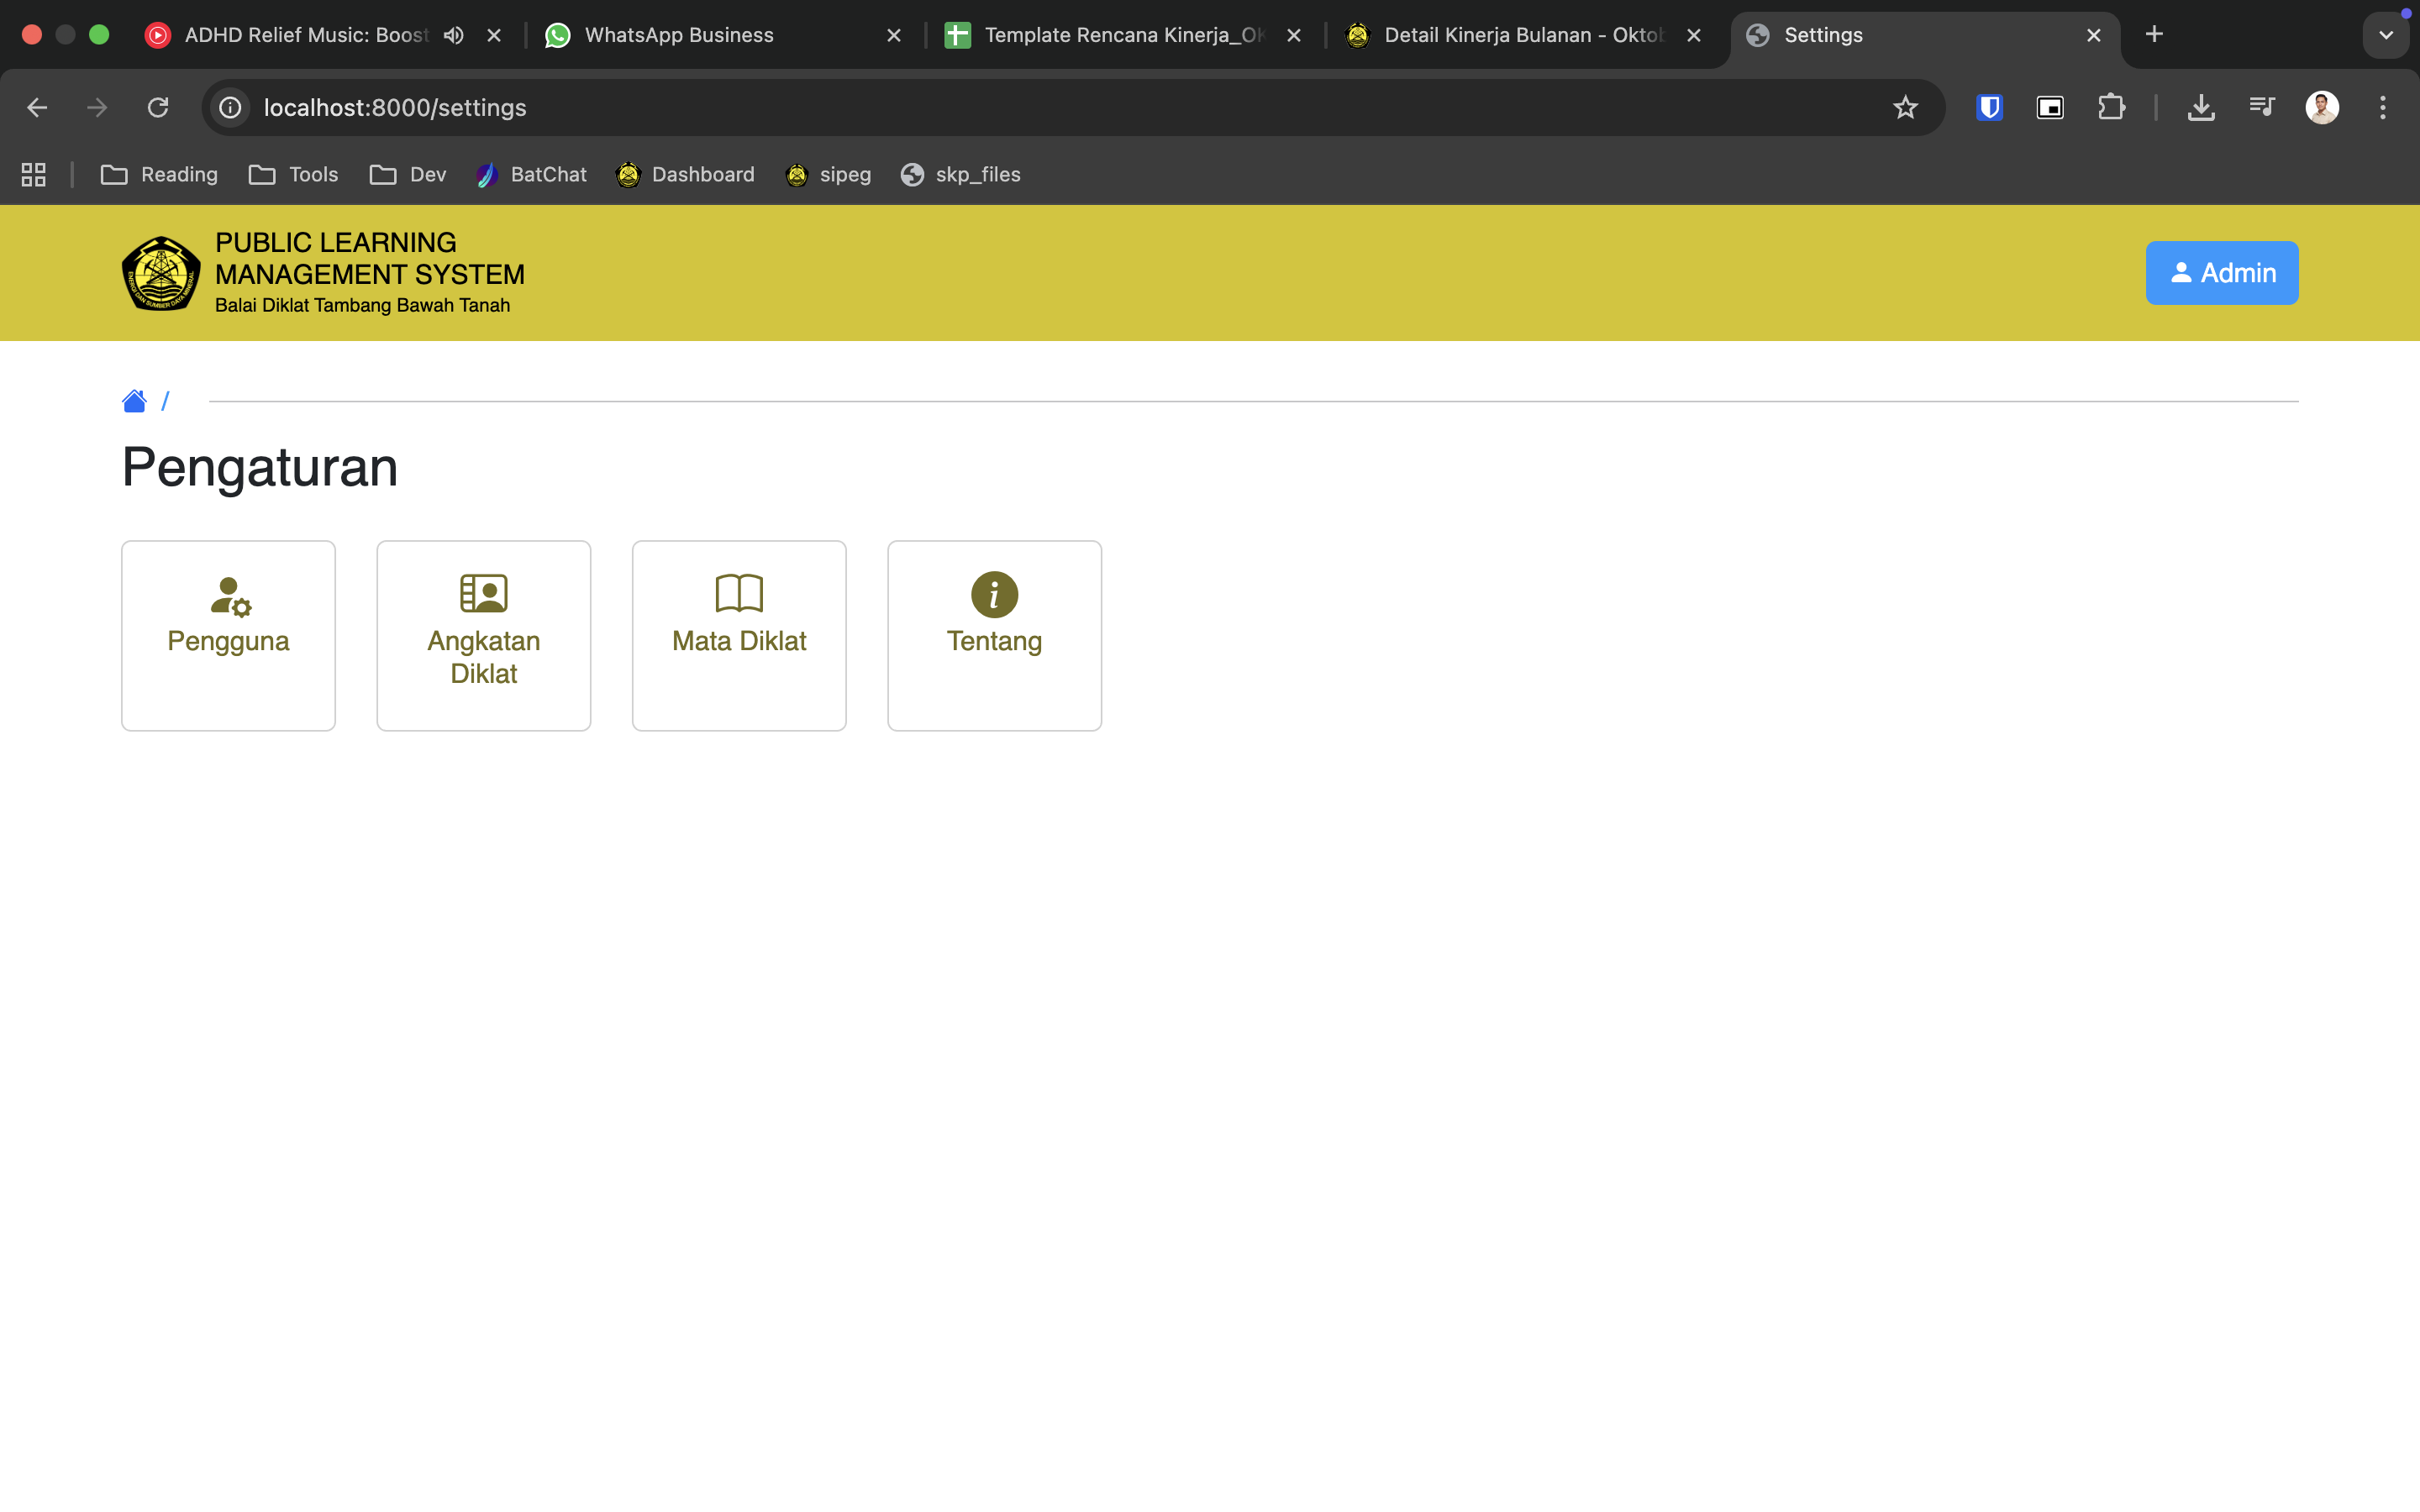
Task: Open the Admin user button
Action: (x=2221, y=273)
